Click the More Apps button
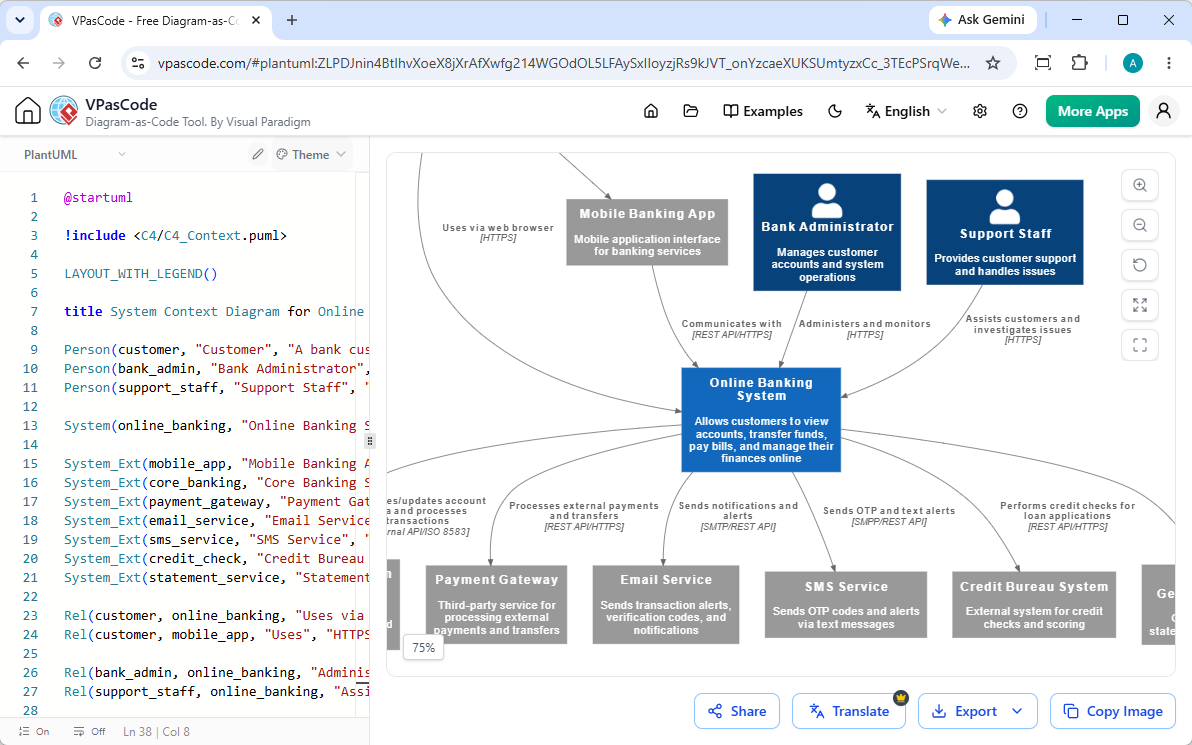This screenshot has width=1192, height=745. click(x=1092, y=111)
